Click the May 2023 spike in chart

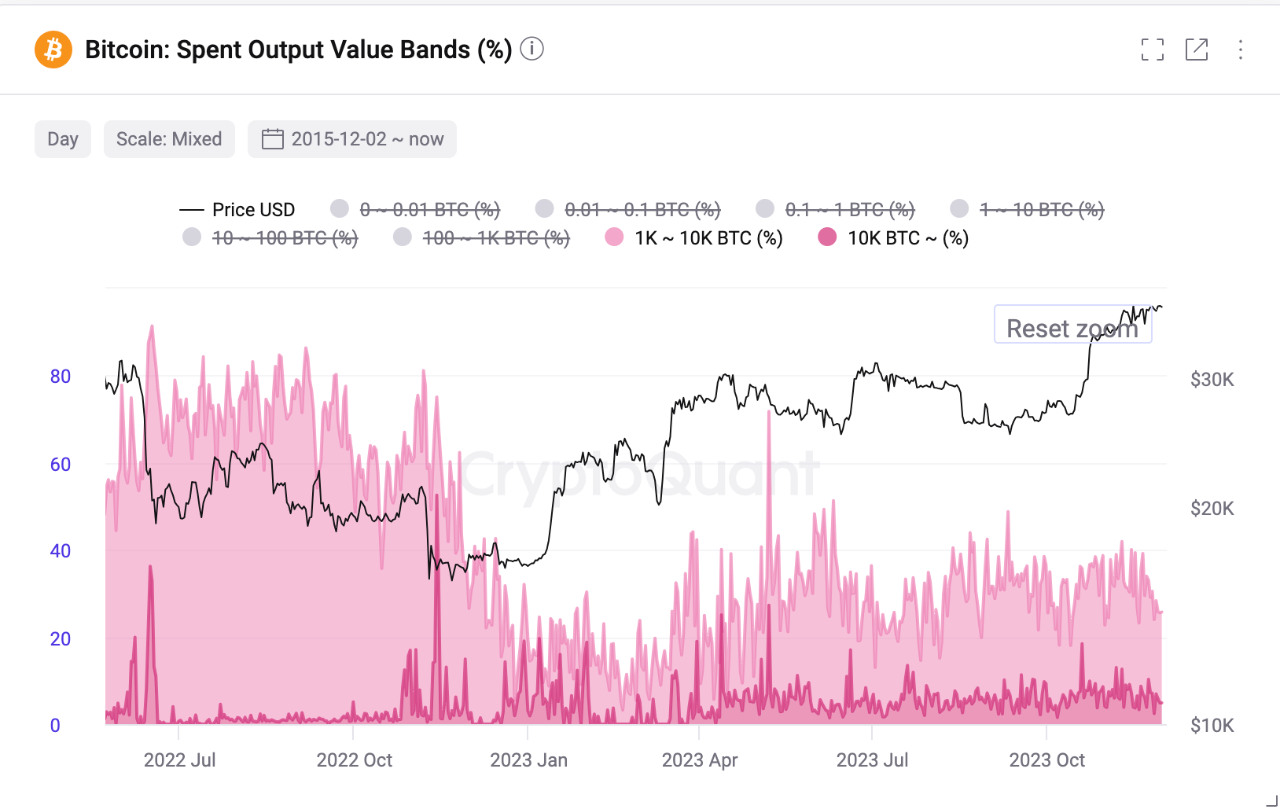(769, 420)
